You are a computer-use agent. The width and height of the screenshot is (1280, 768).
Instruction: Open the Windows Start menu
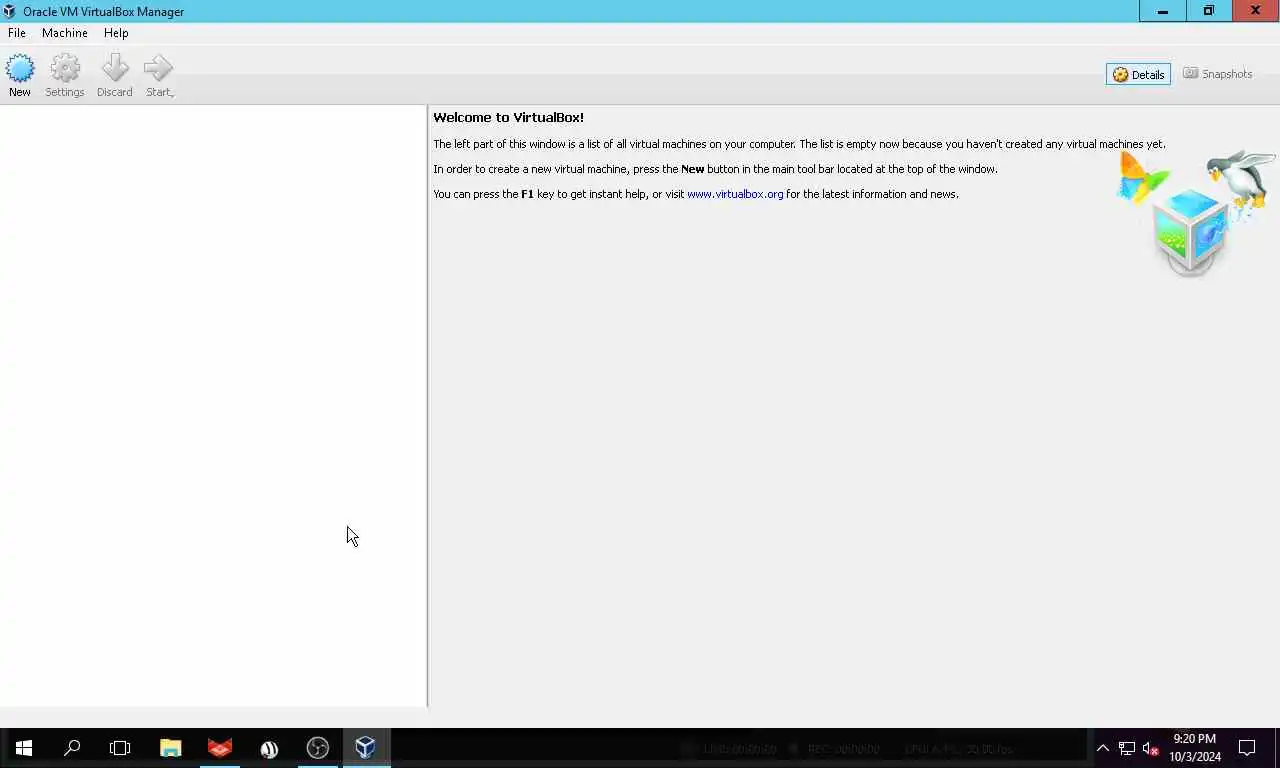pyautogui.click(x=24, y=748)
